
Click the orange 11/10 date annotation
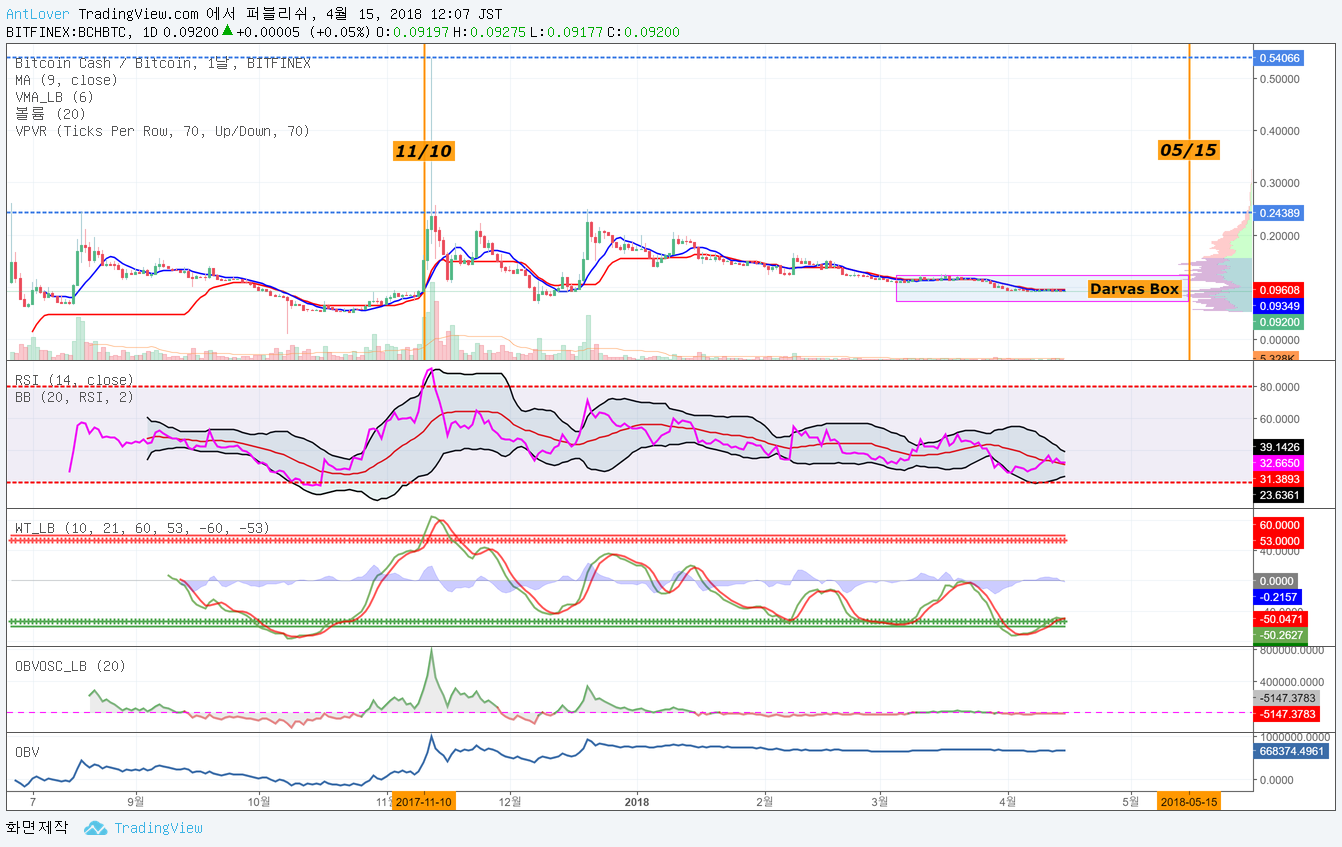click(x=423, y=151)
